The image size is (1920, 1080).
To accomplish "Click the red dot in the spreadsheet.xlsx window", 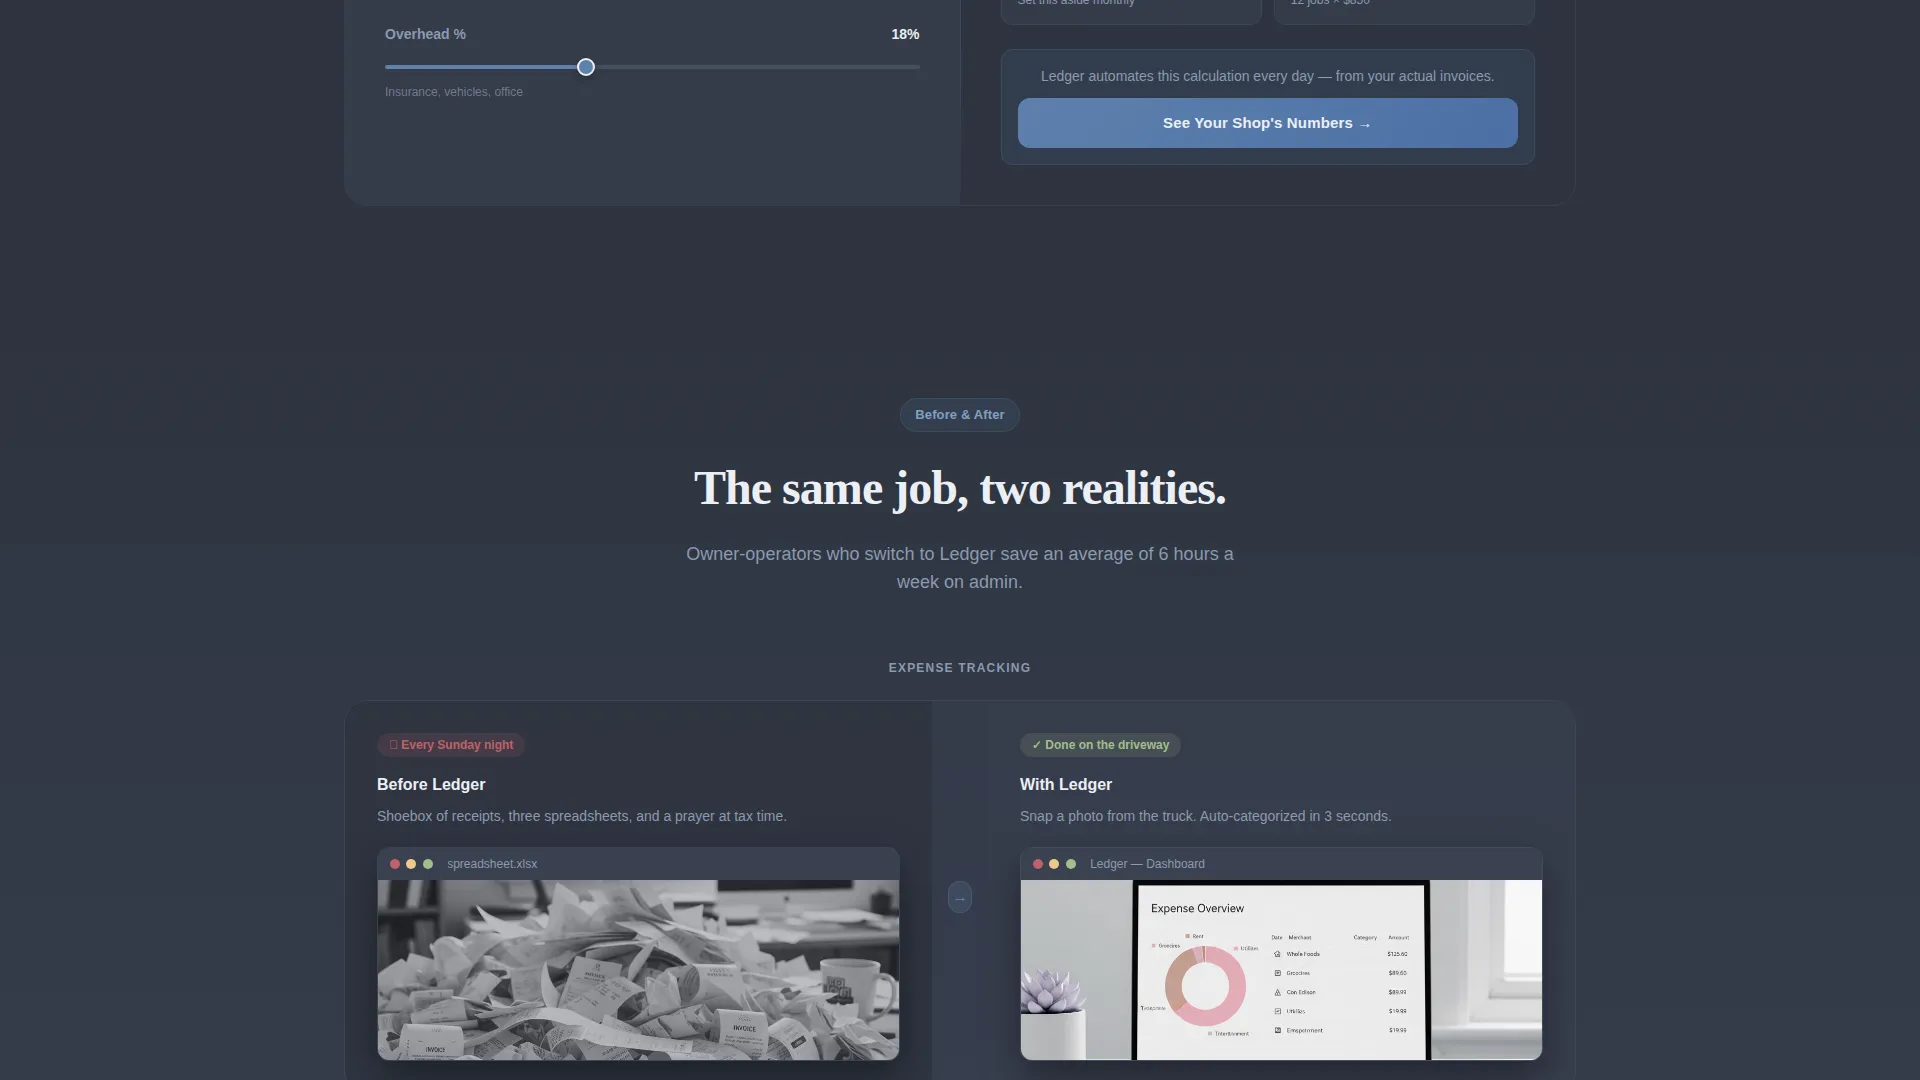I will coord(395,864).
